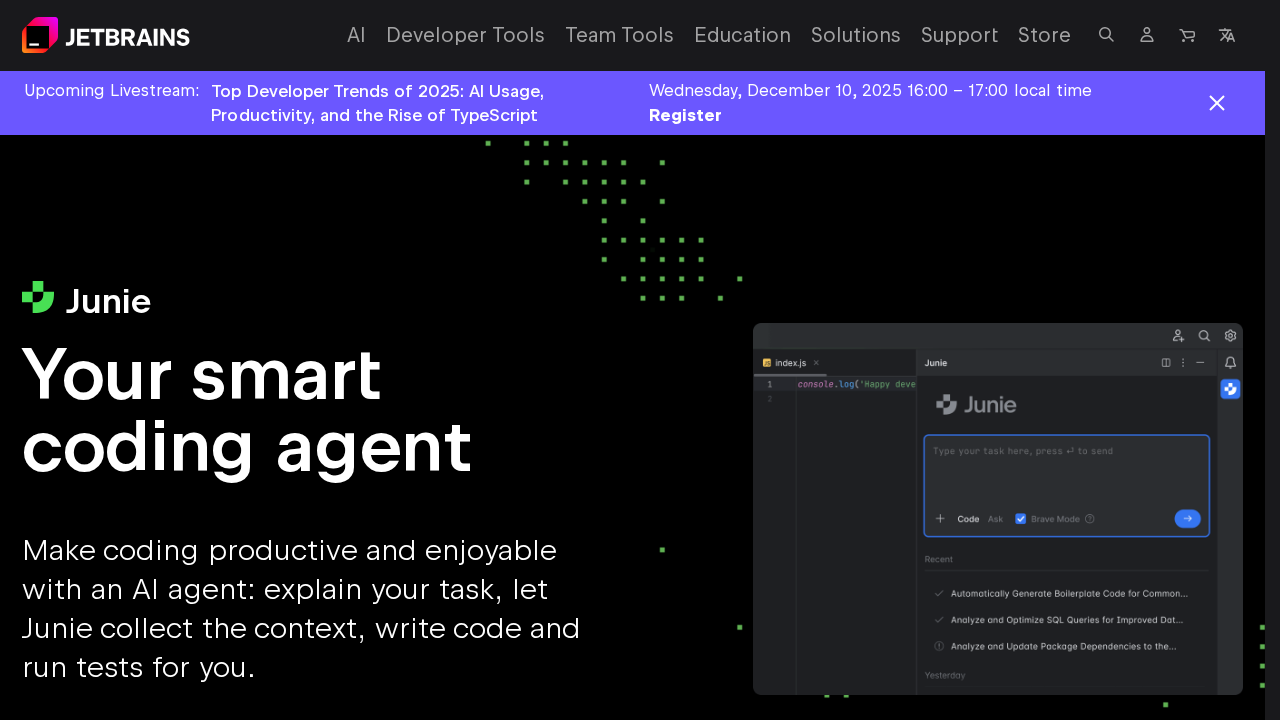Switch Junie to Ask mode
The width and height of the screenshot is (1280, 720).
point(995,518)
